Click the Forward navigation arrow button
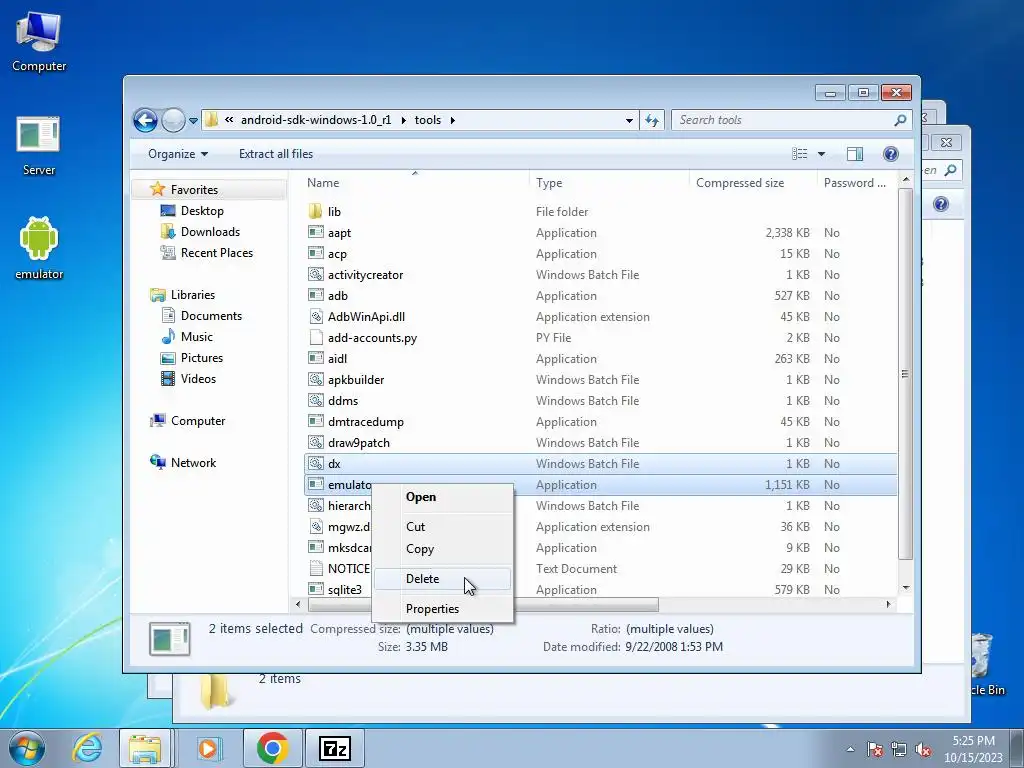1024x768 pixels. tap(172, 120)
